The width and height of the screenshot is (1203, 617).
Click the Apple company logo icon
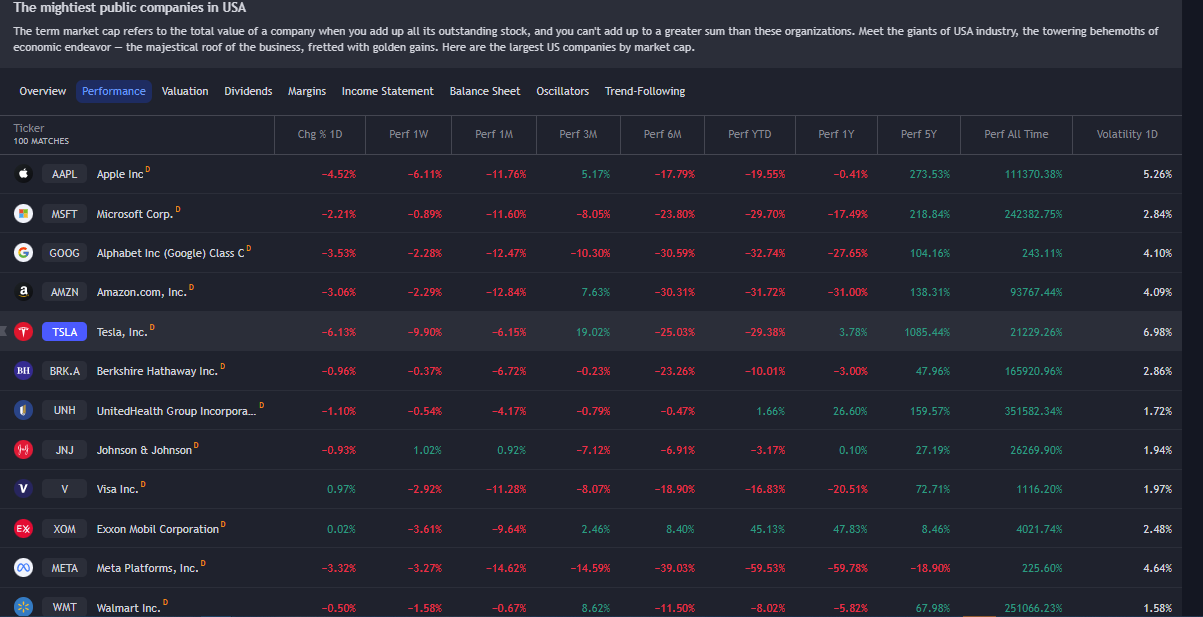(x=24, y=174)
